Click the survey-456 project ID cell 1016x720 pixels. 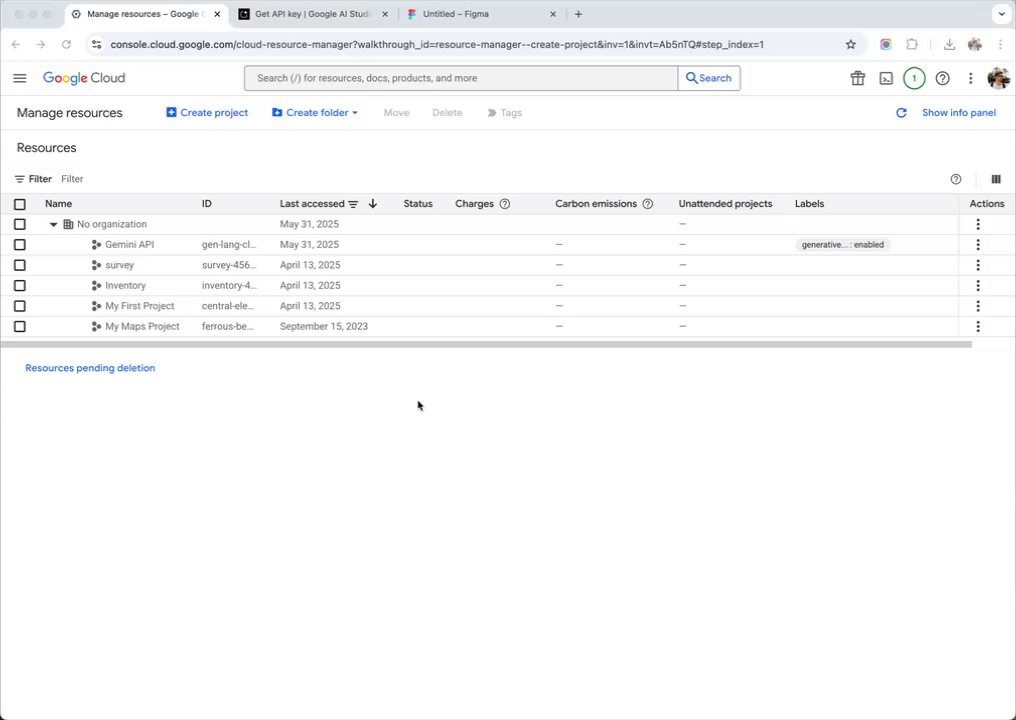point(229,265)
